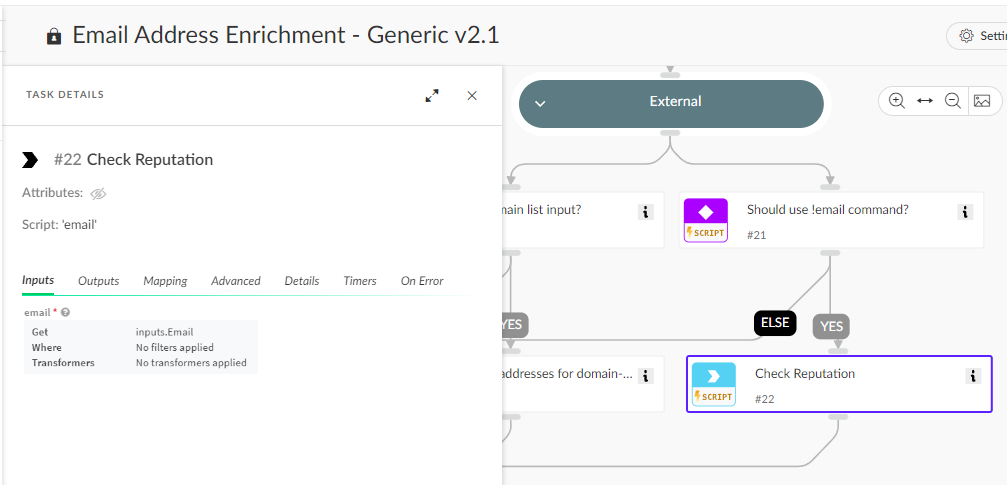Select the ELSE branch label
This screenshot has width=1007, height=485.
(x=775, y=323)
